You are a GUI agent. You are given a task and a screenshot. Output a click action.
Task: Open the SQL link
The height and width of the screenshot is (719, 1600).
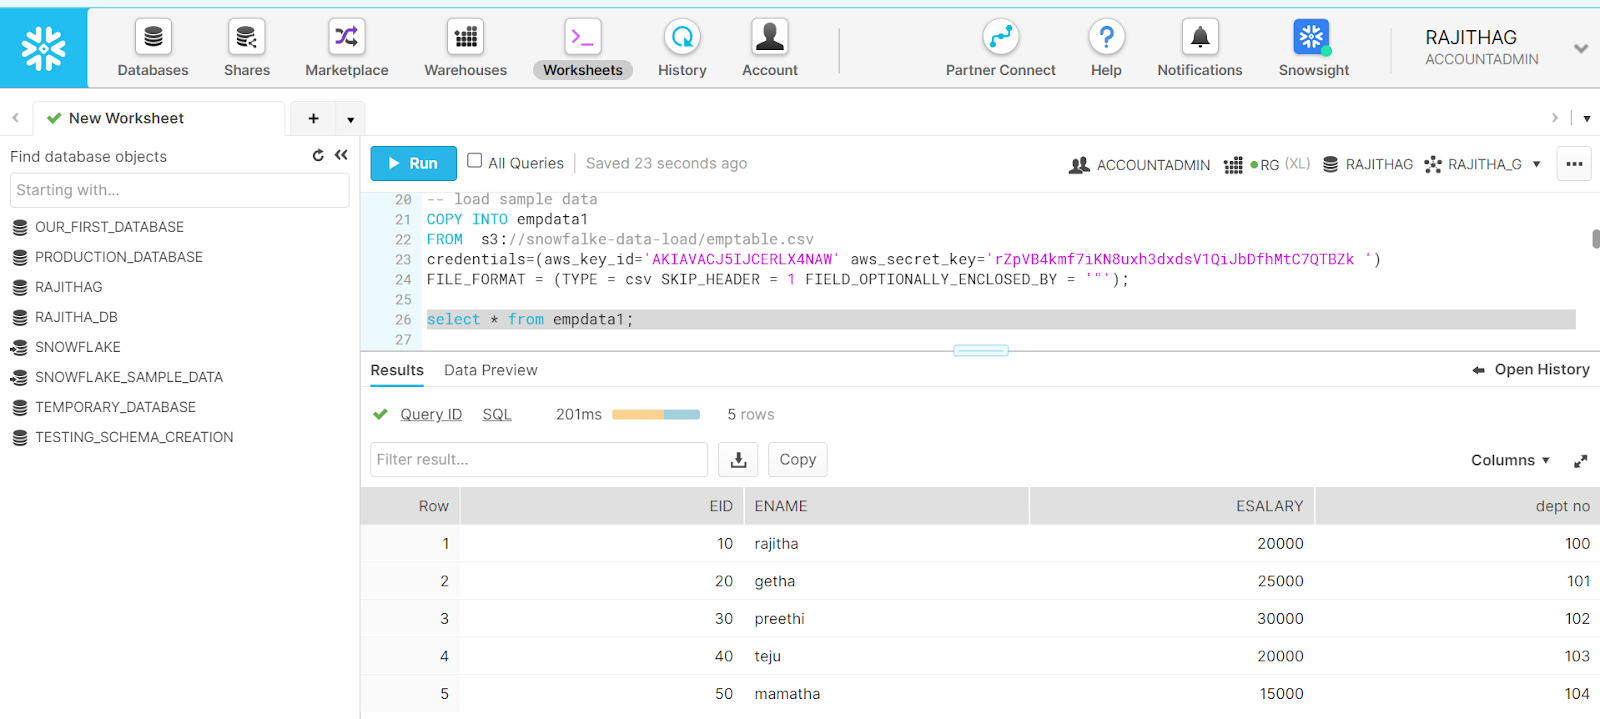(x=497, y=414)
